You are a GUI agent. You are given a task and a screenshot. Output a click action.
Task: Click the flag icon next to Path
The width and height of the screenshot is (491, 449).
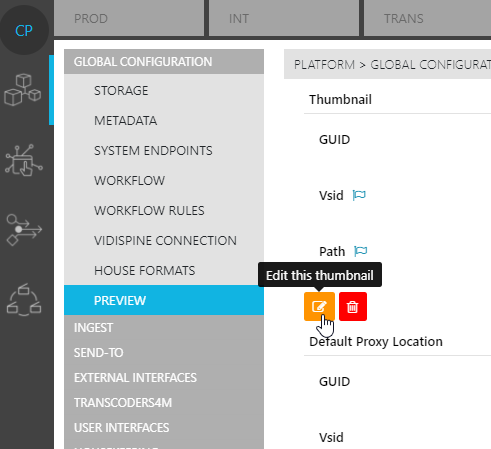click(360, 251)
